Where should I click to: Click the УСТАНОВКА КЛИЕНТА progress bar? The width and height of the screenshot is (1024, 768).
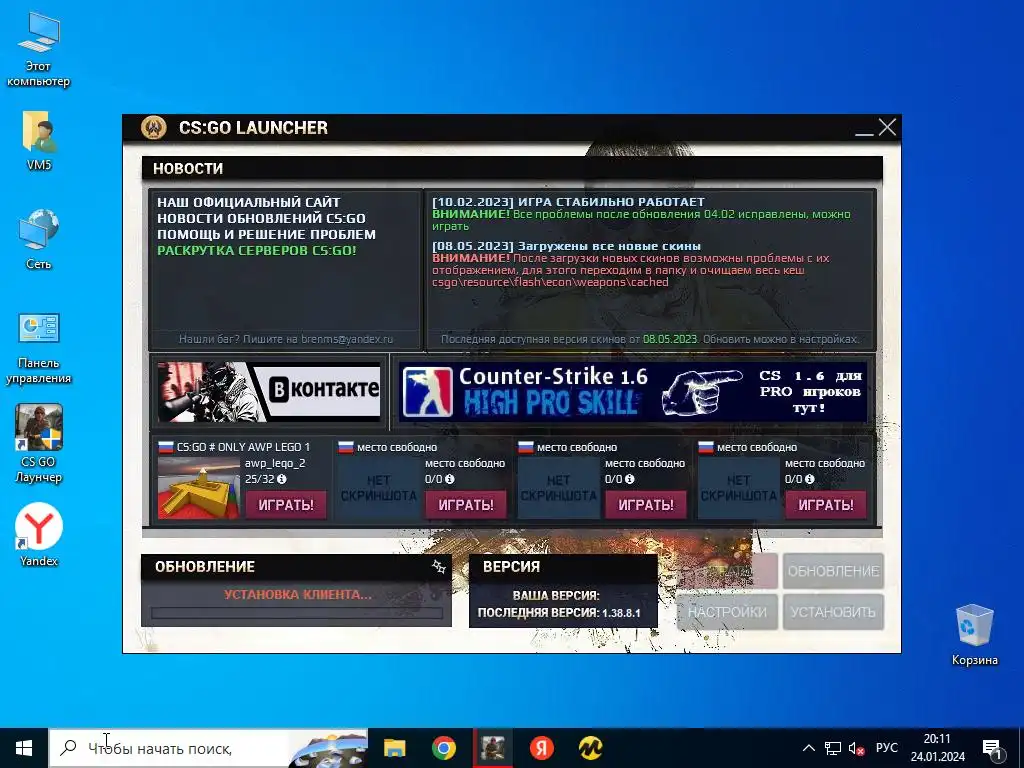click(x=296, y=613)
